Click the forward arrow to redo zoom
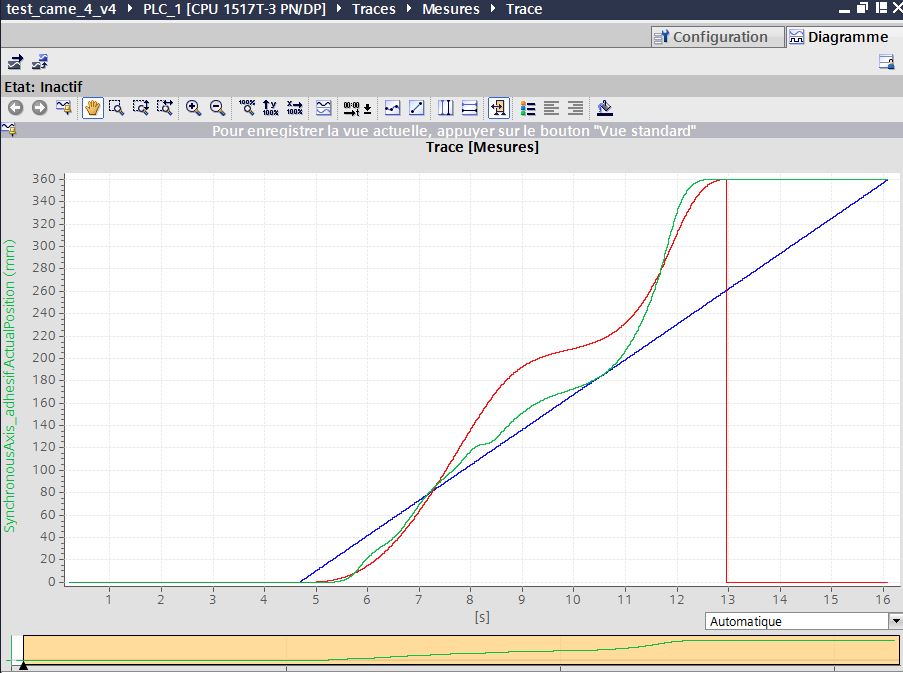Image resolution: width=903 pixels, height=673 pixels. click(39, 108)
